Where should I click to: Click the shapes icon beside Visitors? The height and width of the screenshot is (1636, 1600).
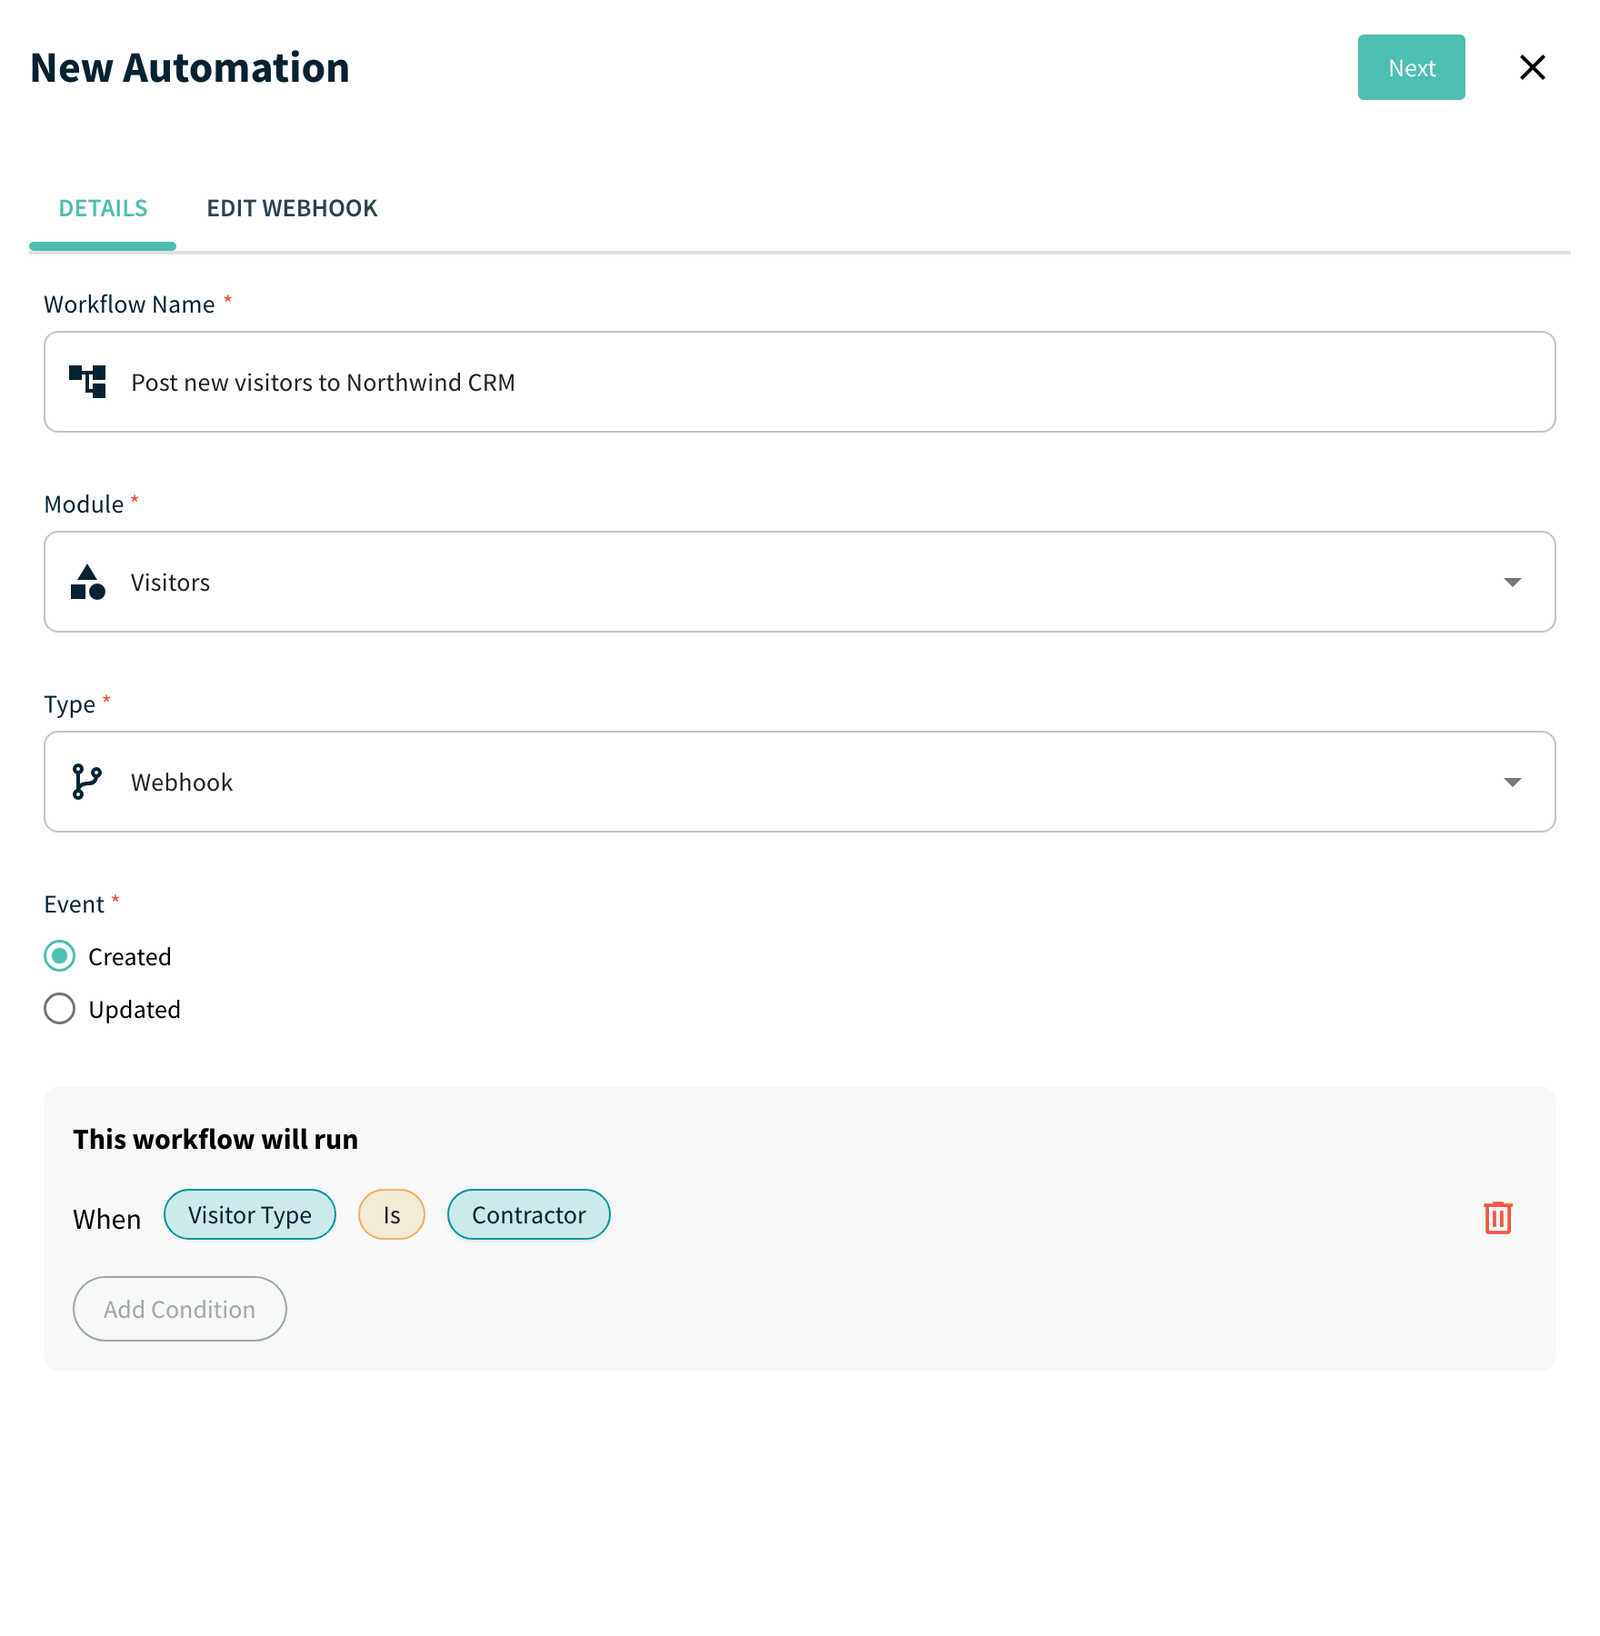[x=88, y=582]
